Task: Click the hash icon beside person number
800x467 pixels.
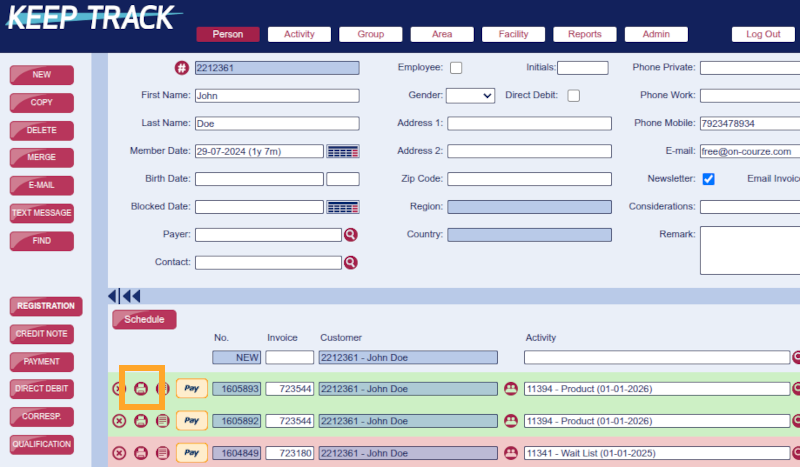Action: click(x=181, y=68)
